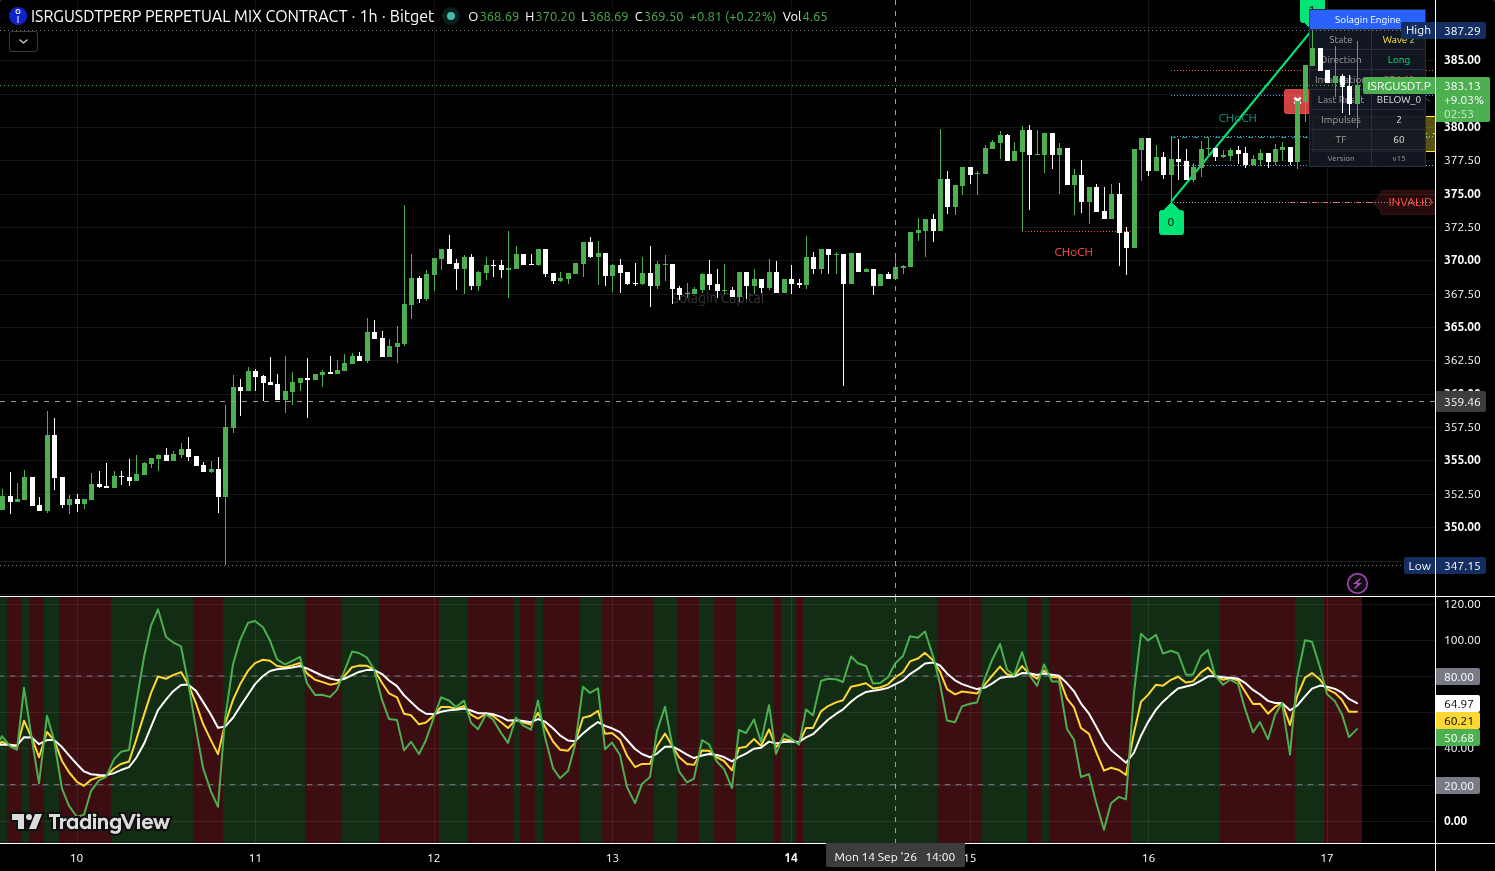This screenshot has width=1495, height=871.
Task: Click the yellow indicator value 60.21
Action: click(1459, 721)
